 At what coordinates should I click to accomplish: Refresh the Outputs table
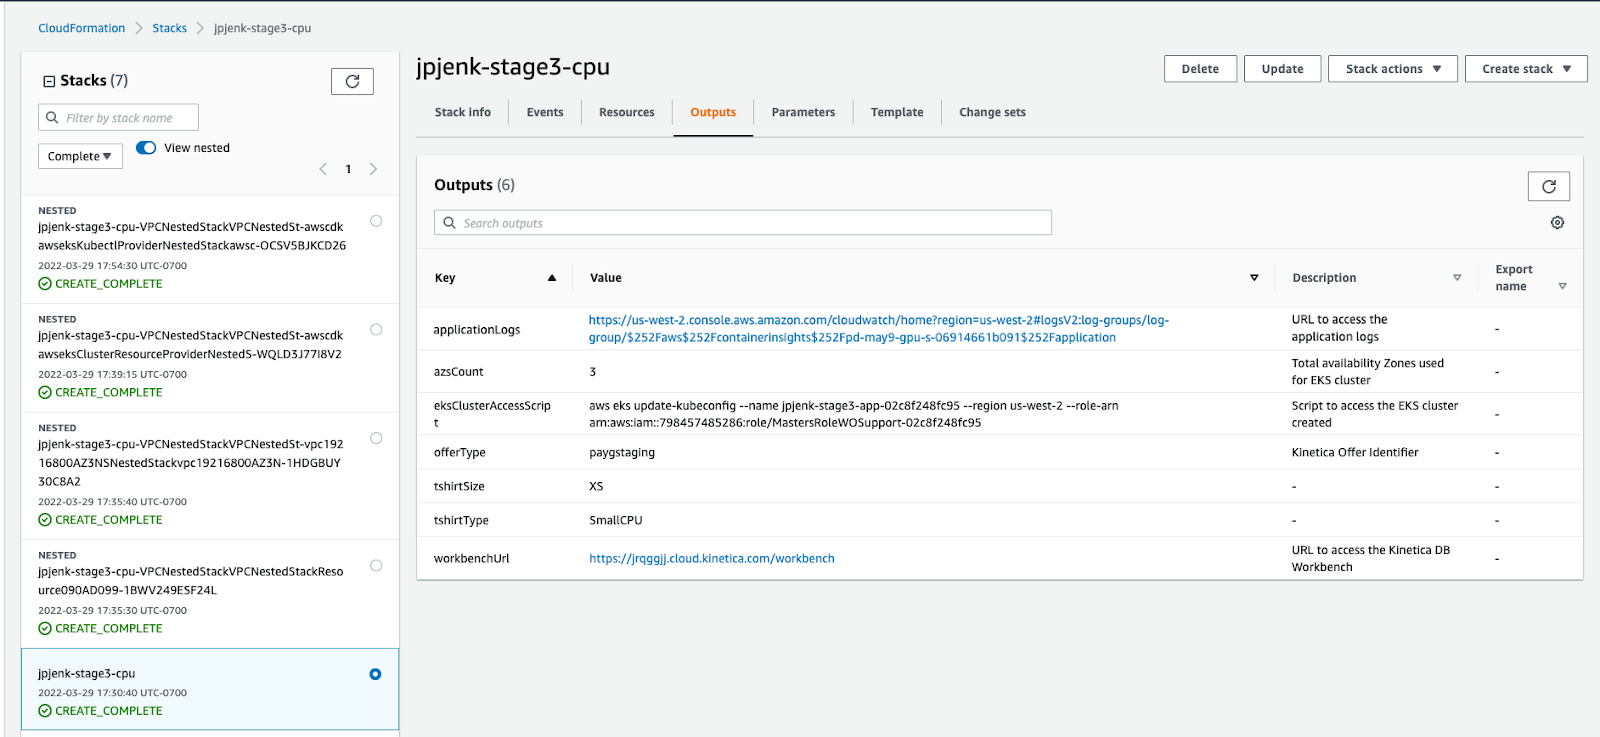click(1548, 186)
